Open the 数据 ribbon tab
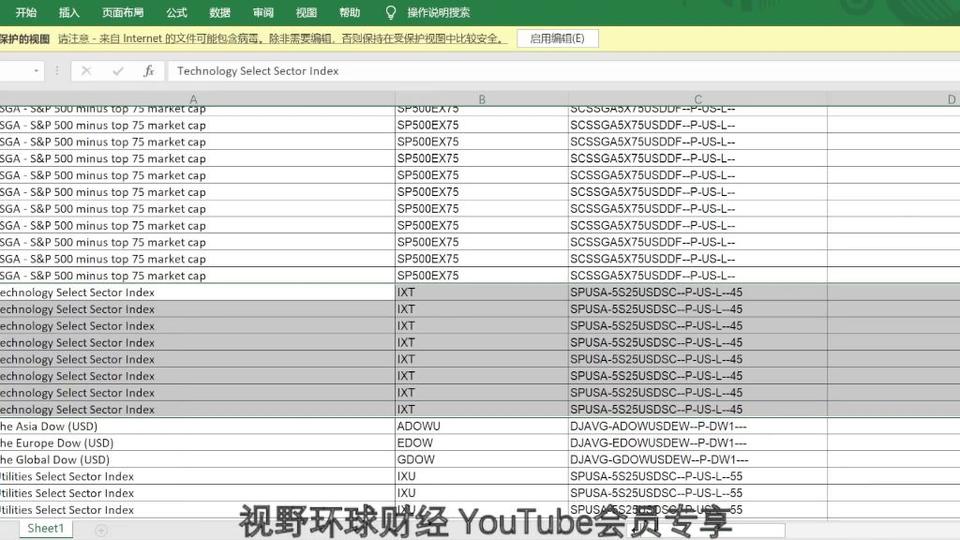 point(220,12)
